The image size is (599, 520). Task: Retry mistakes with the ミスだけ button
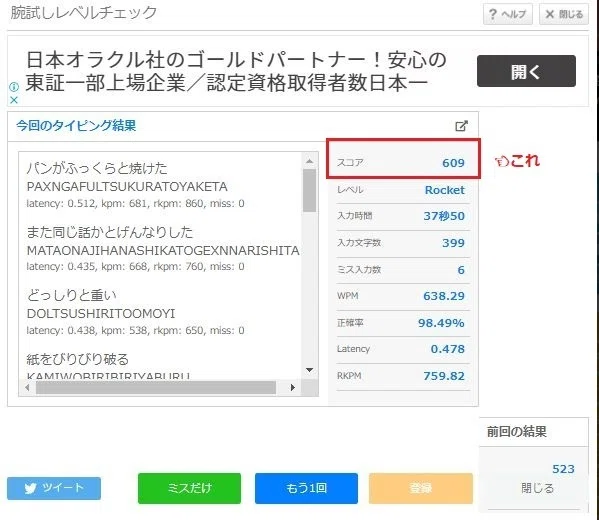pyautogui.click(x=189, y=488)
